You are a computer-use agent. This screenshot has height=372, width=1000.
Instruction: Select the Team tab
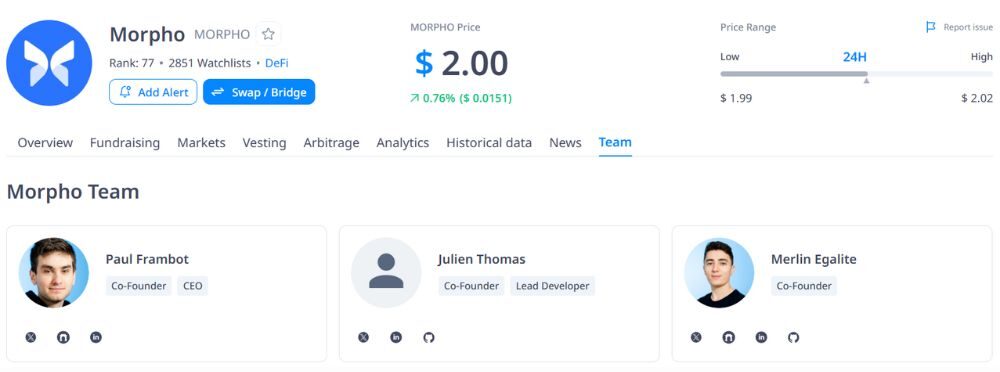pyautogui.click(x=615, y=142)
